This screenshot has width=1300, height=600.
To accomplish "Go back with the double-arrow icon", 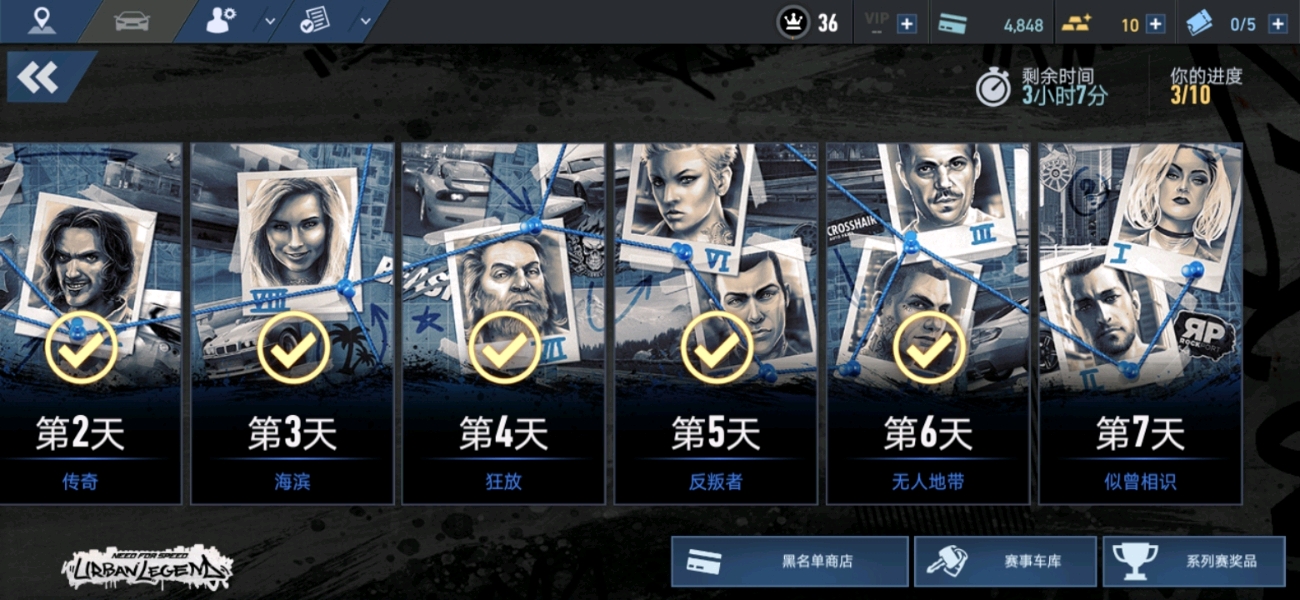I will tap(39, 77).
